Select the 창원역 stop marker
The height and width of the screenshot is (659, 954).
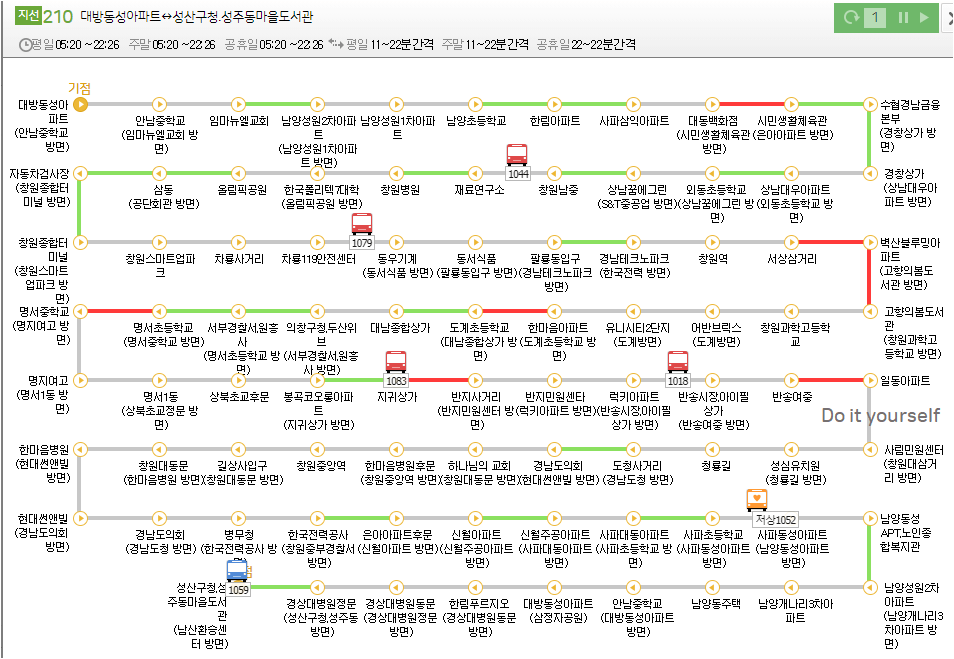[711, 242]
